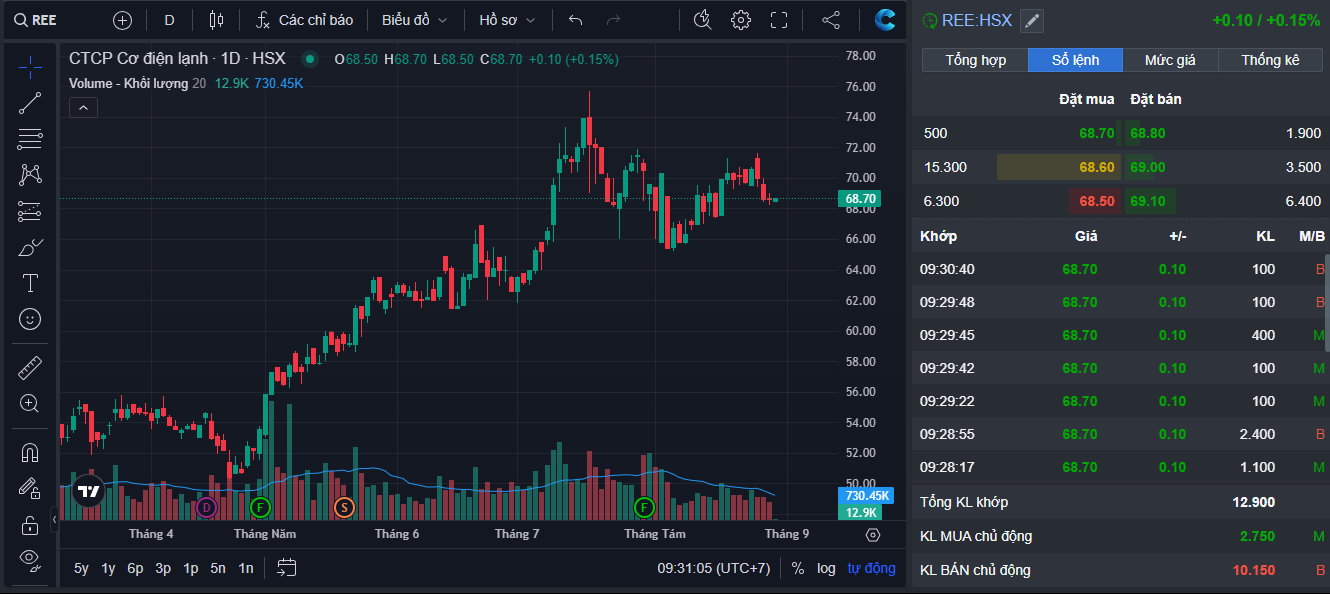This screenshot has width=1330, height=594.
Task: Select the trend line drawing tool
Action: pos(30,102)
